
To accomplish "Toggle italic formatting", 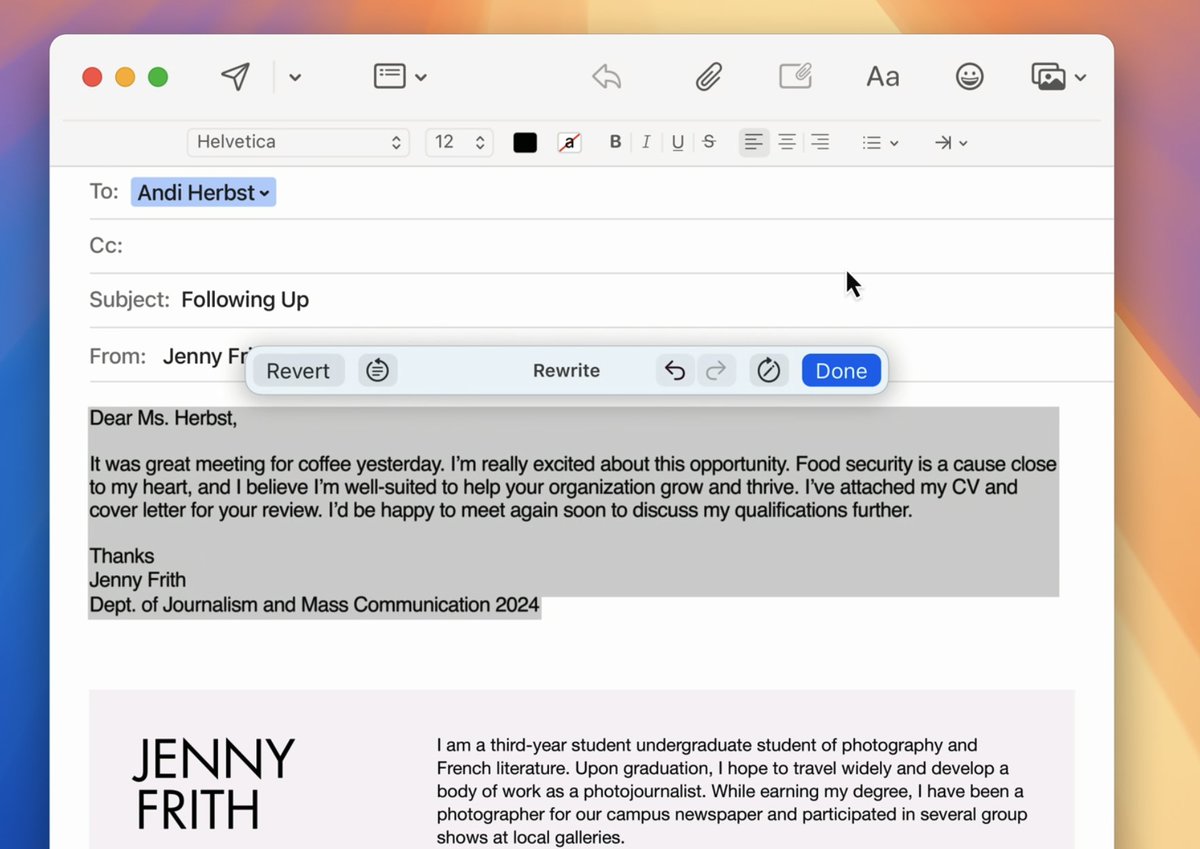I will coord(646,142).
